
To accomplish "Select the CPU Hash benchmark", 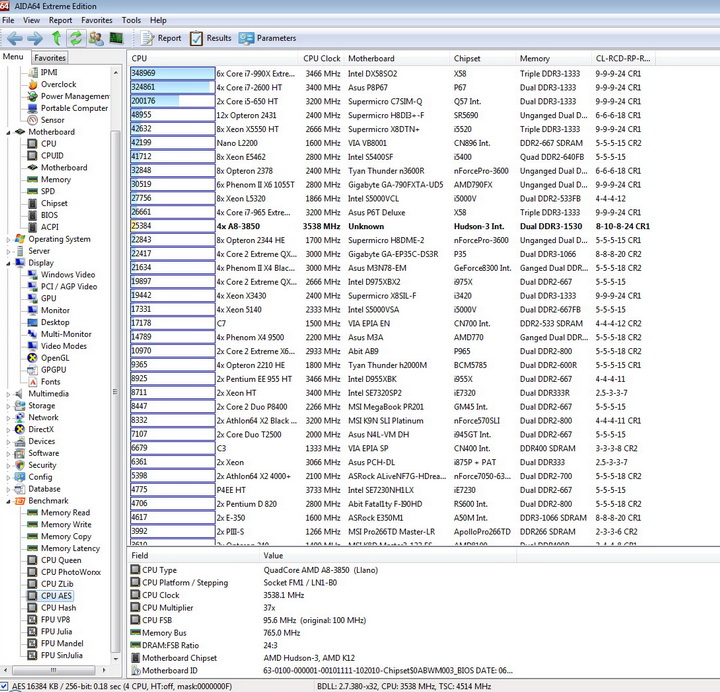I will (x=52, y=608).
